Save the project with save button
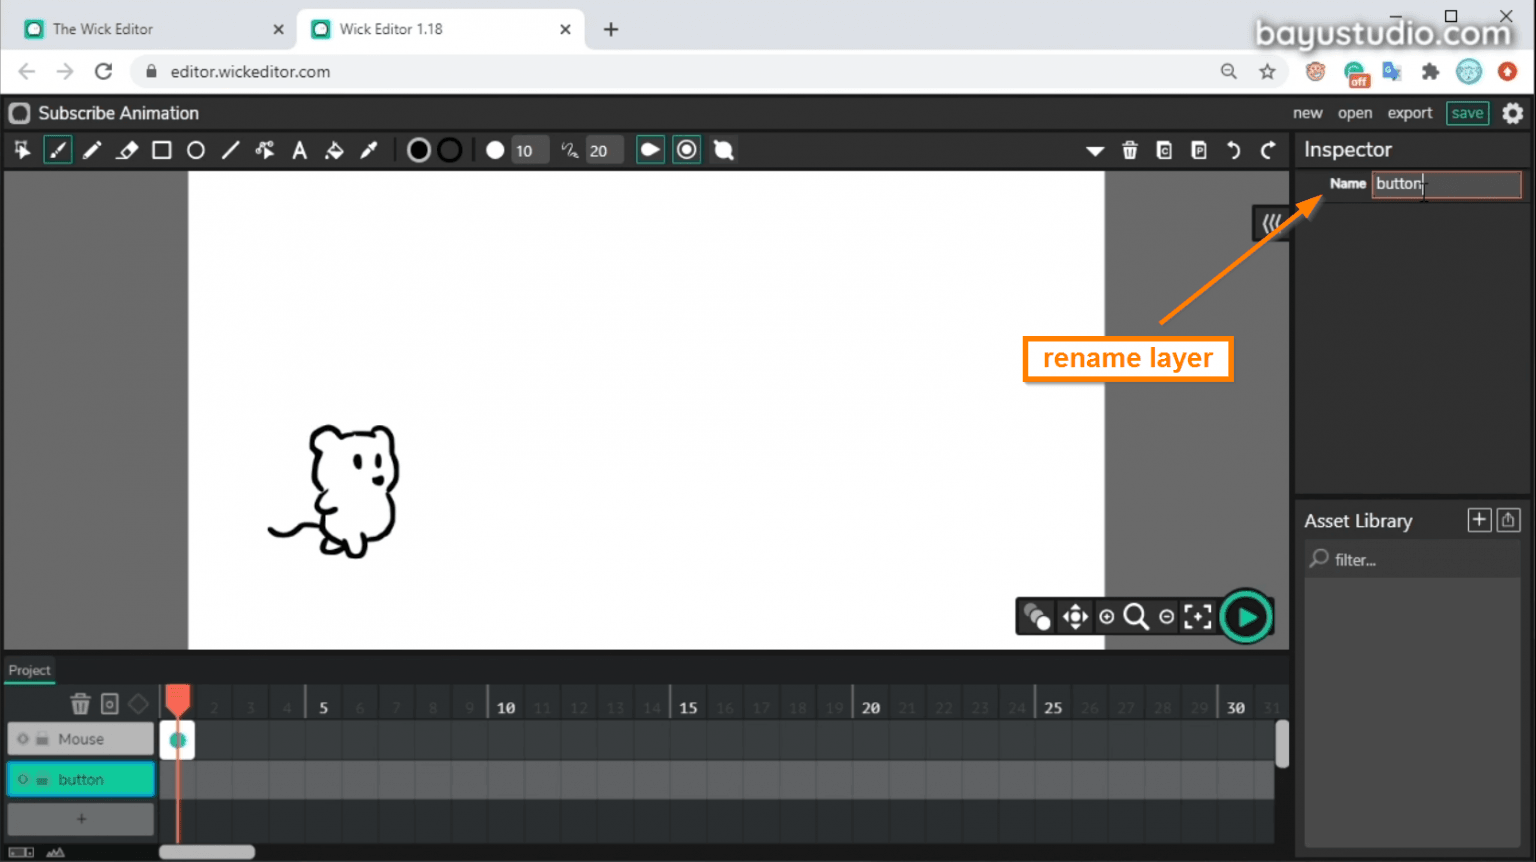The width and height of the screenshot is (1536, 862). (x=1467, y=113)
